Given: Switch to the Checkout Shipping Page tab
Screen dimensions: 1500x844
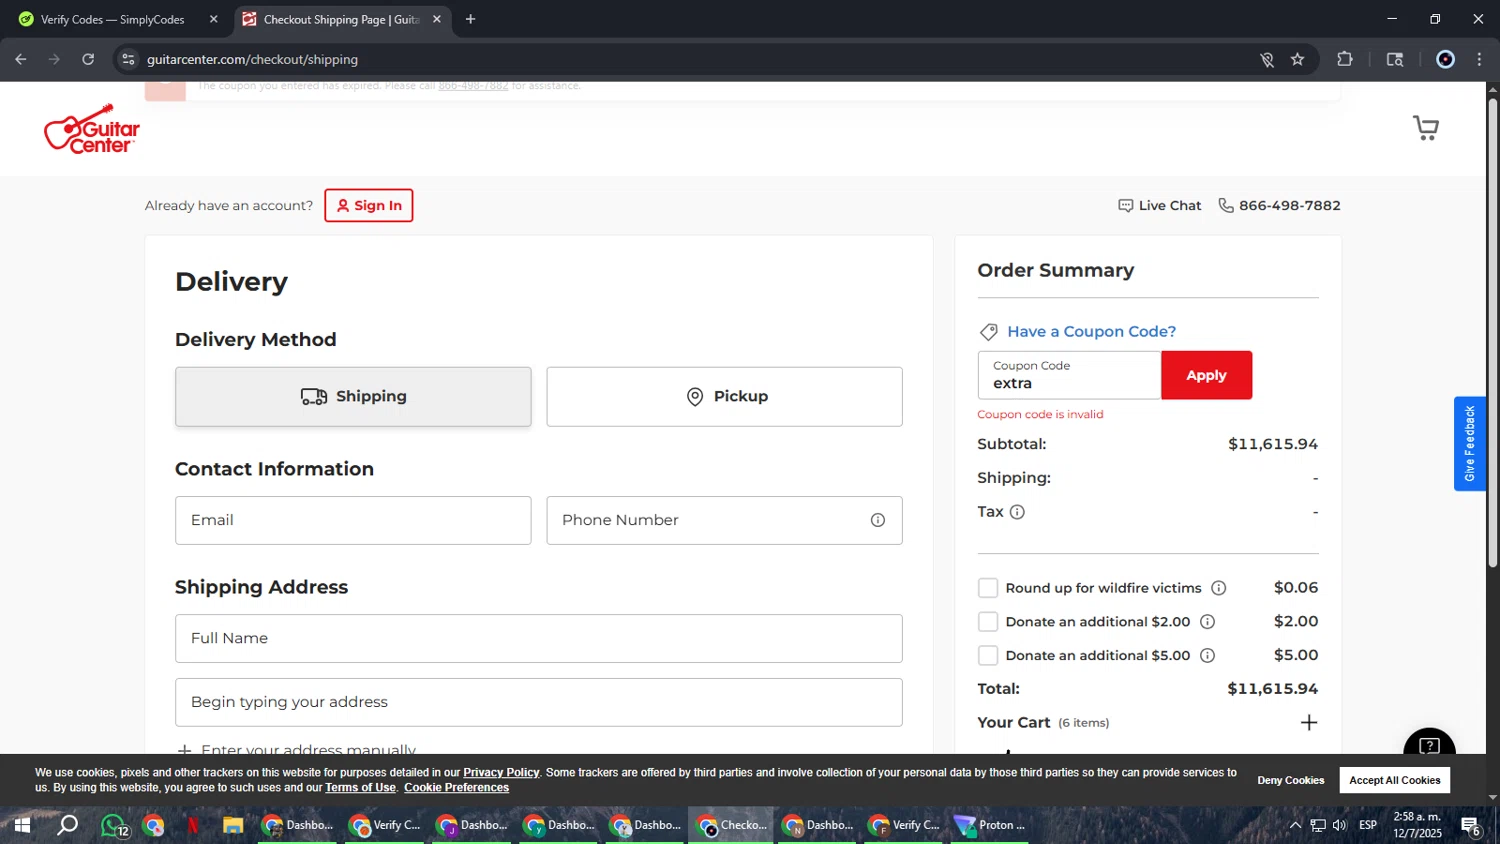Looking at the screenshot, I should click(342, 19).
